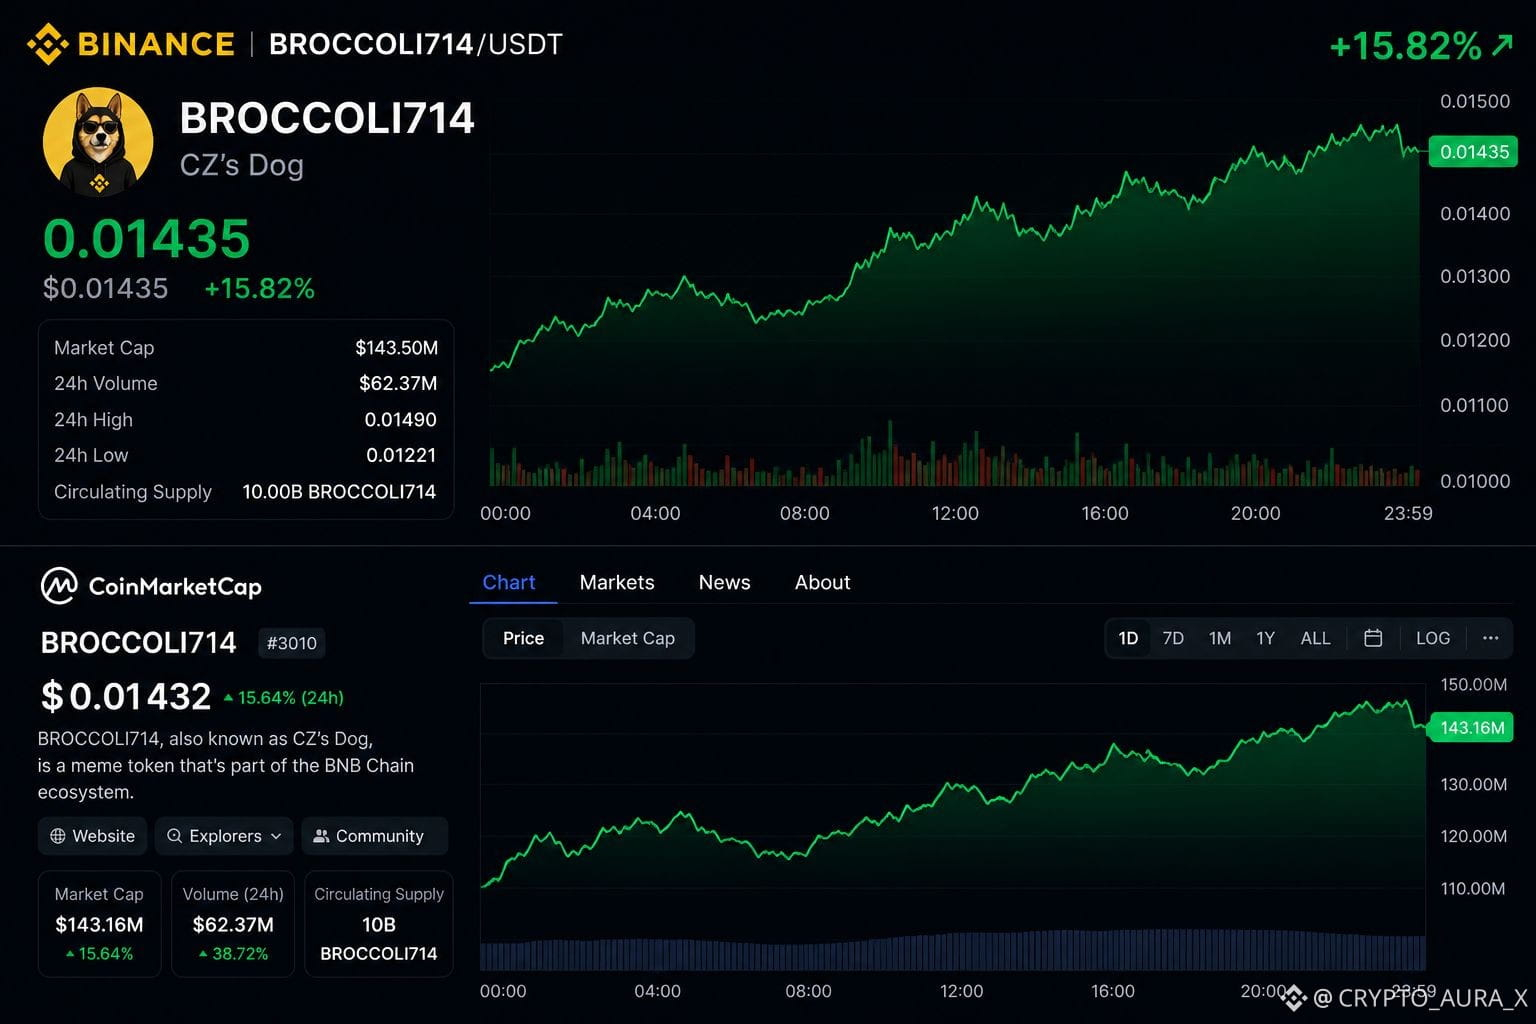Screen dimensions: 1536x1024
Task: Go to the News tab
Action: [x=724, y=582]
